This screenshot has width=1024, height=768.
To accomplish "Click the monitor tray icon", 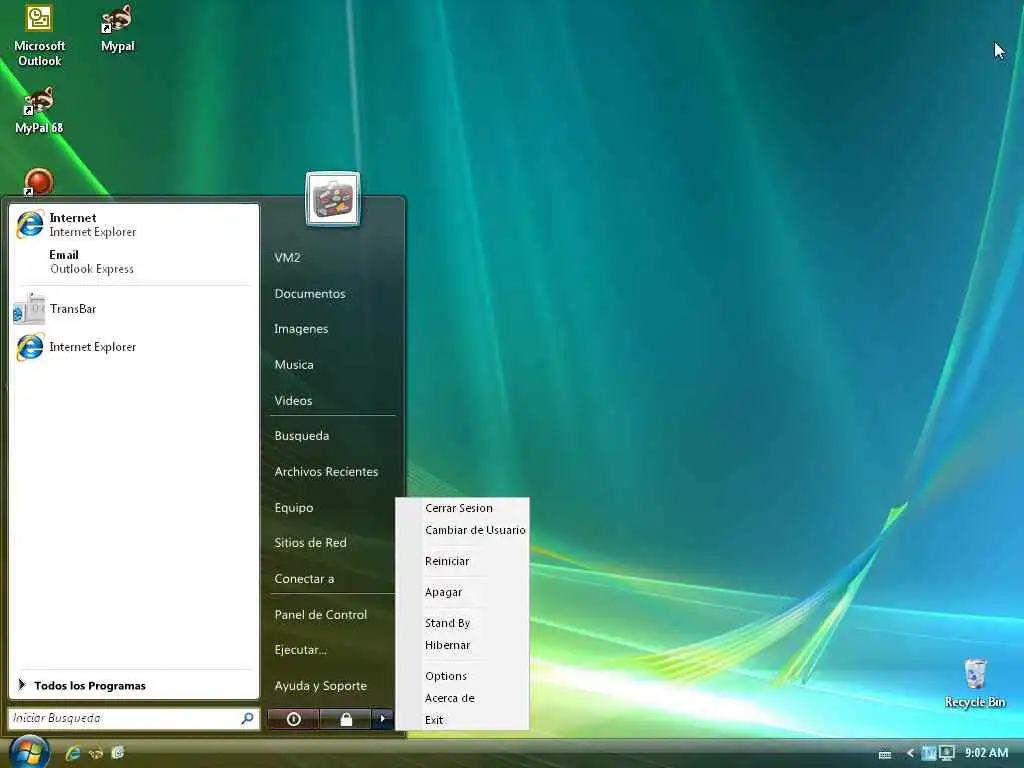I will (946, 753).
